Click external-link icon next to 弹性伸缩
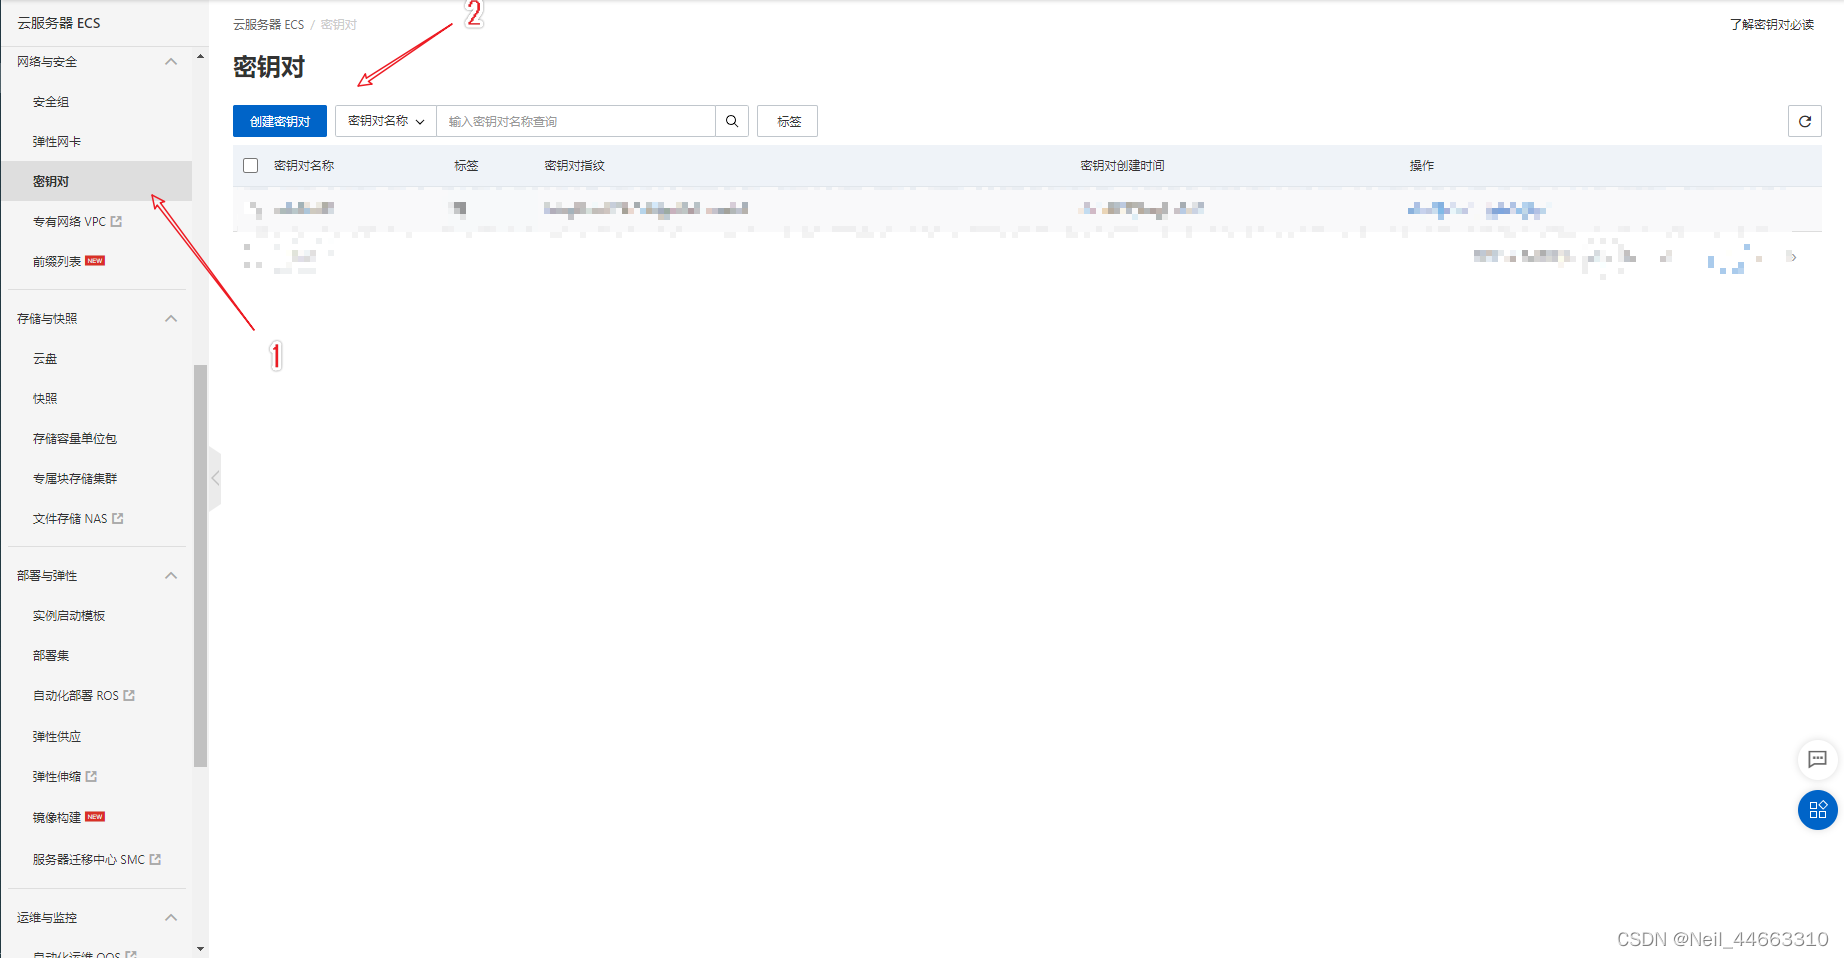This screenshot has width=1844, height=958. 92,777
